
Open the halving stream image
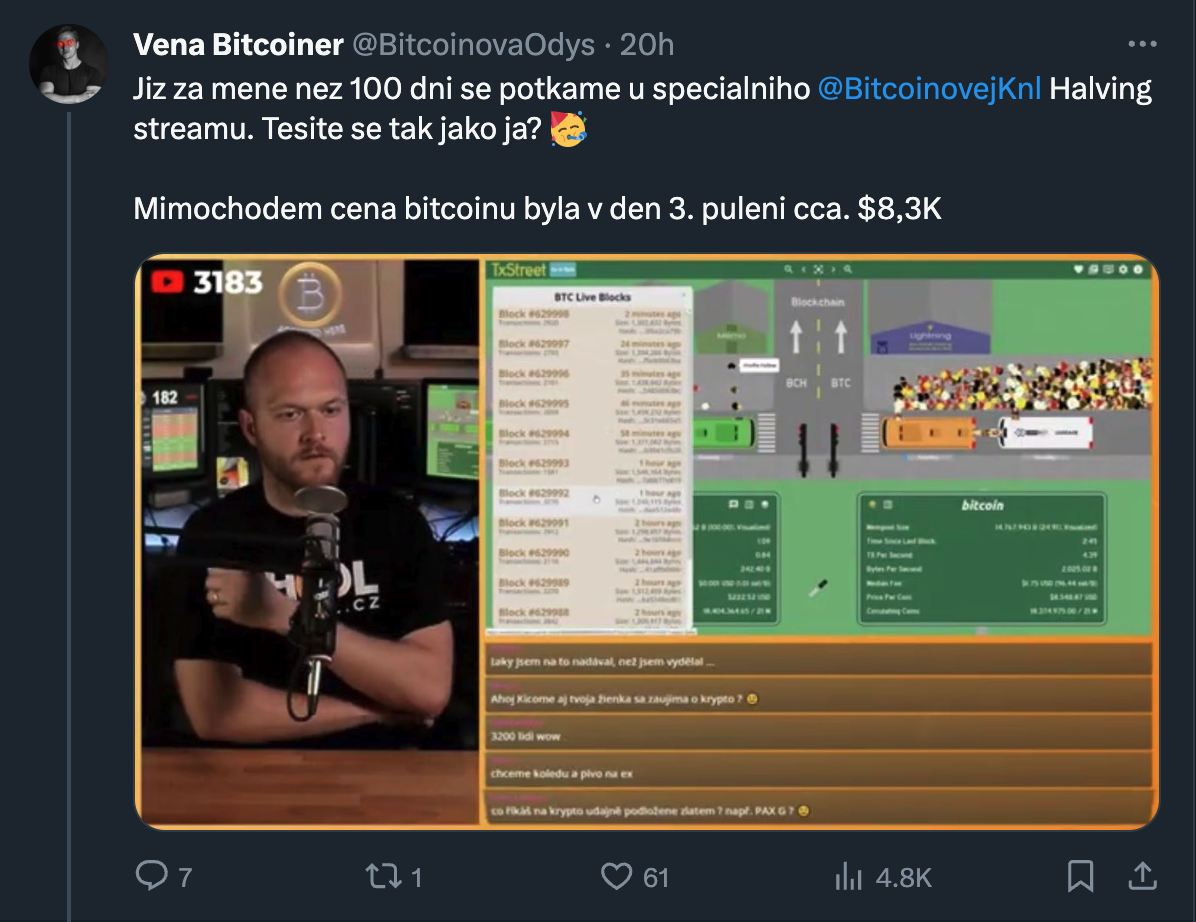point(647,541)
